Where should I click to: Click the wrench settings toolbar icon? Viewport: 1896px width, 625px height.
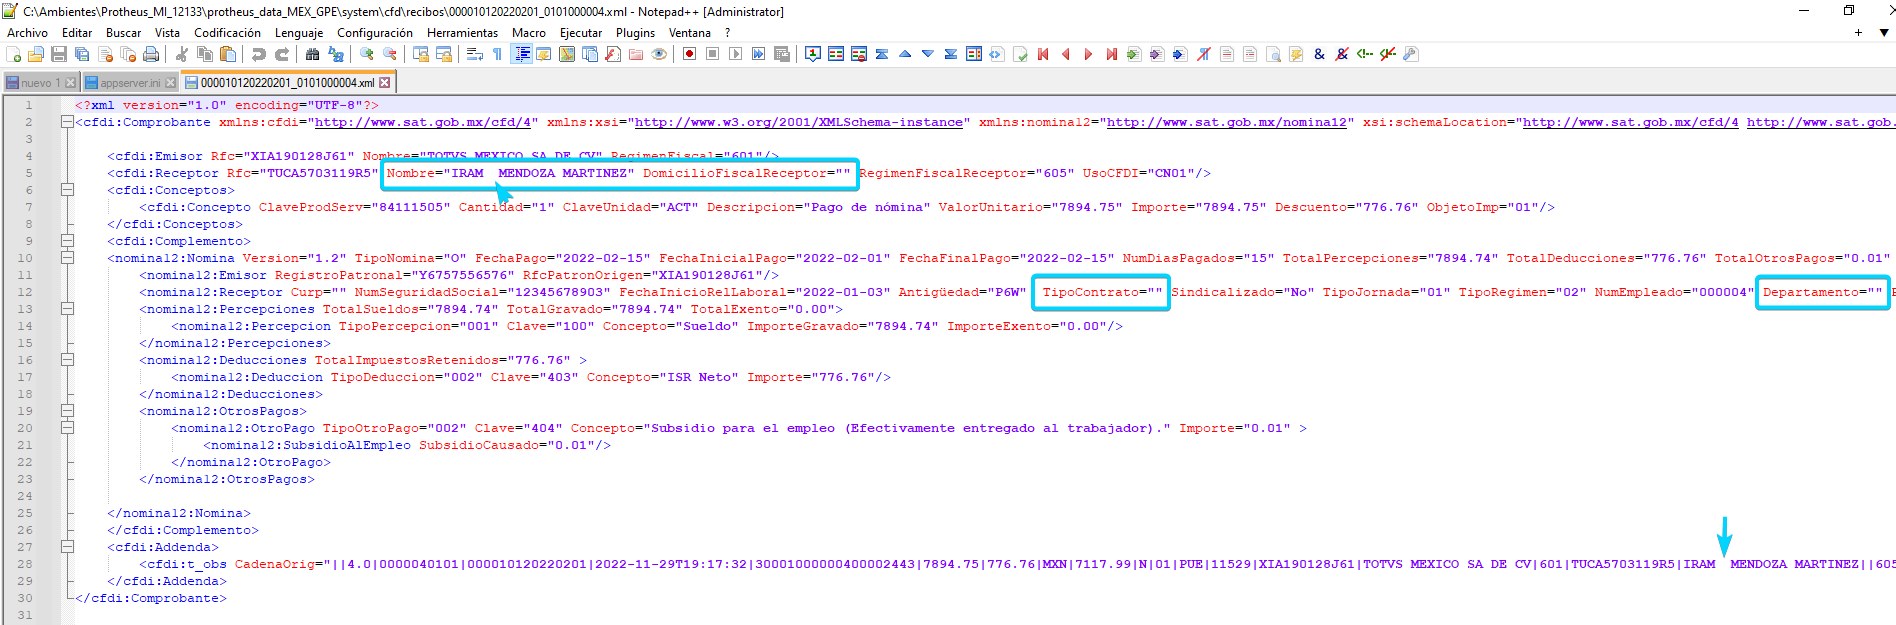coord(1411,54)
